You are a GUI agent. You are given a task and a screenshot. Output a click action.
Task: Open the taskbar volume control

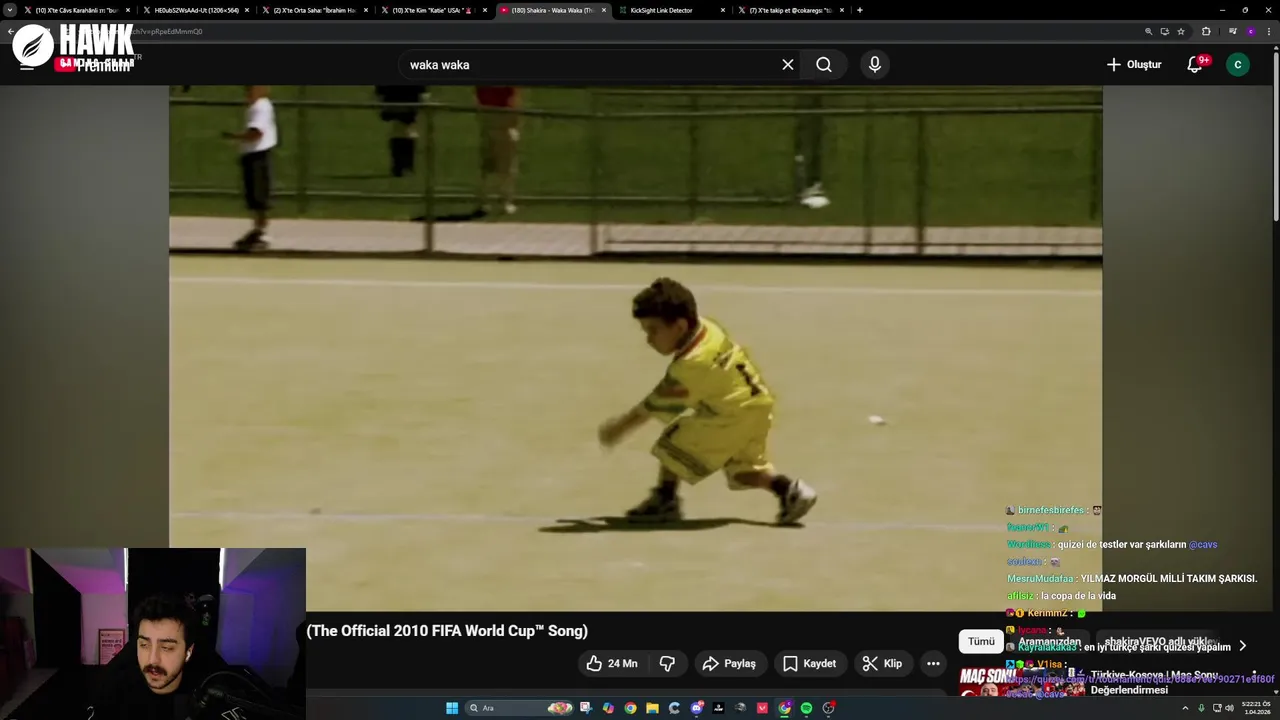[x=1229, y=708]
